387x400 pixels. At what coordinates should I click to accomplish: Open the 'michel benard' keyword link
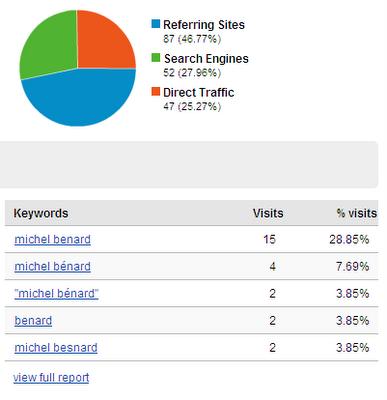tap(53, 239)
